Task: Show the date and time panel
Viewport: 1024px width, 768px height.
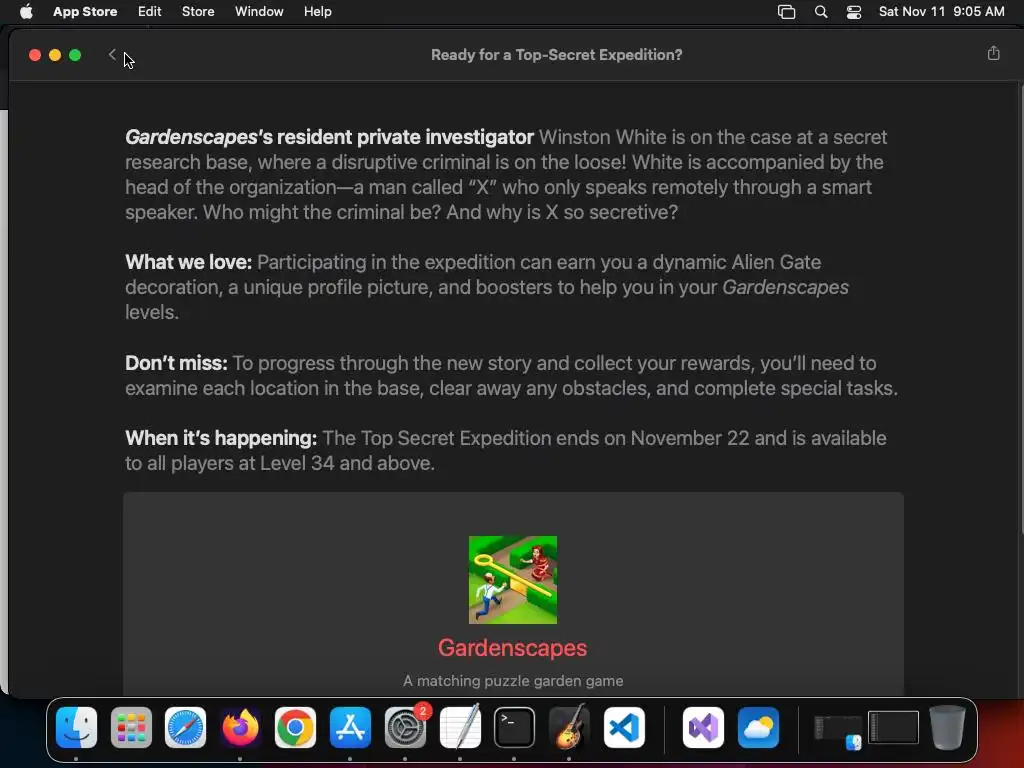Action: [941, 12]
